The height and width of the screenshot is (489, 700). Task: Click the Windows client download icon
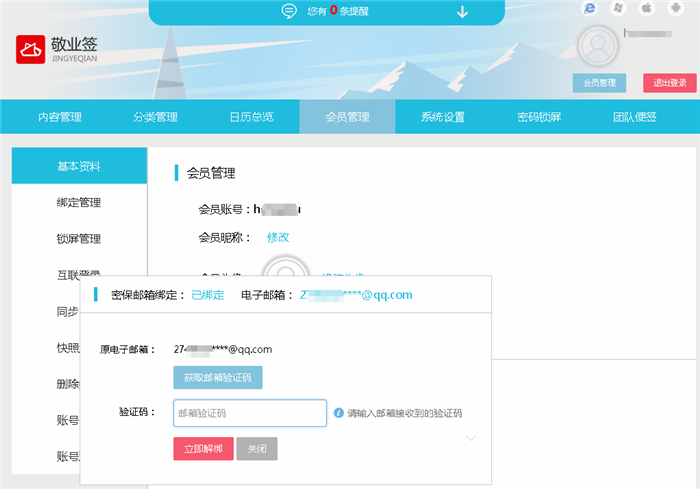(x=618, y=8)
